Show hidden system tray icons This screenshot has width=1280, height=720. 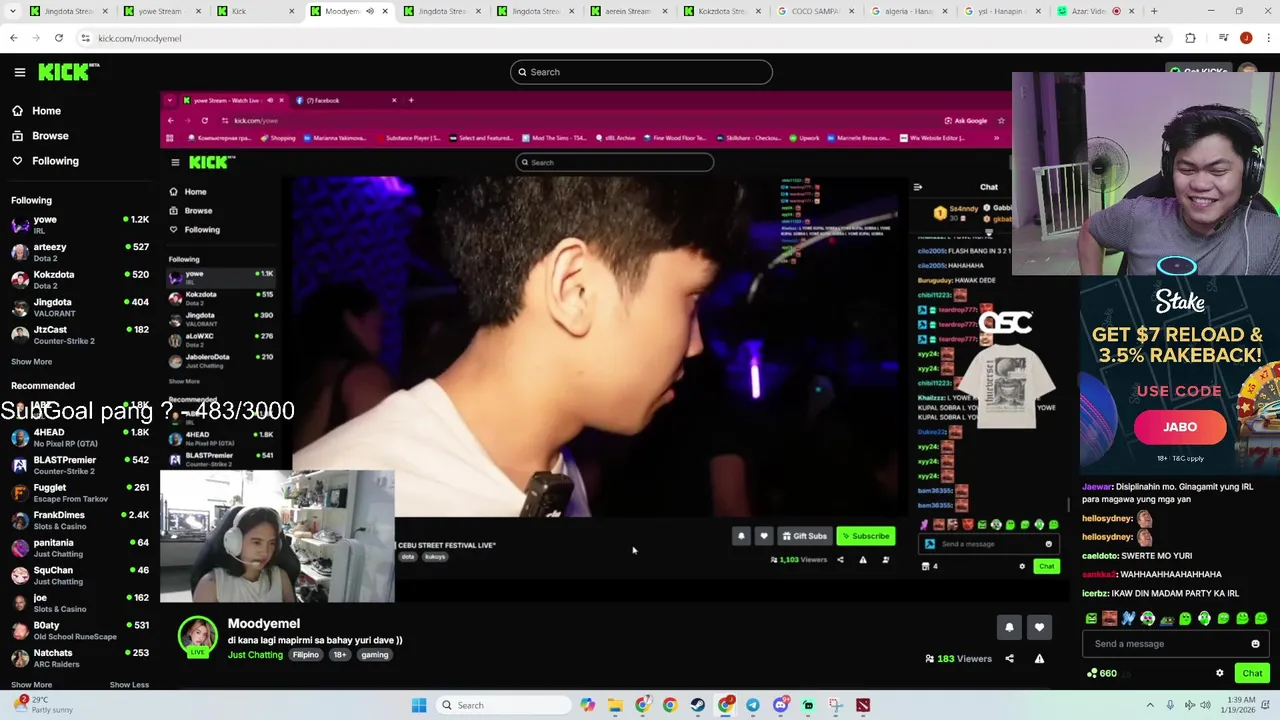tap(1150, 705)
